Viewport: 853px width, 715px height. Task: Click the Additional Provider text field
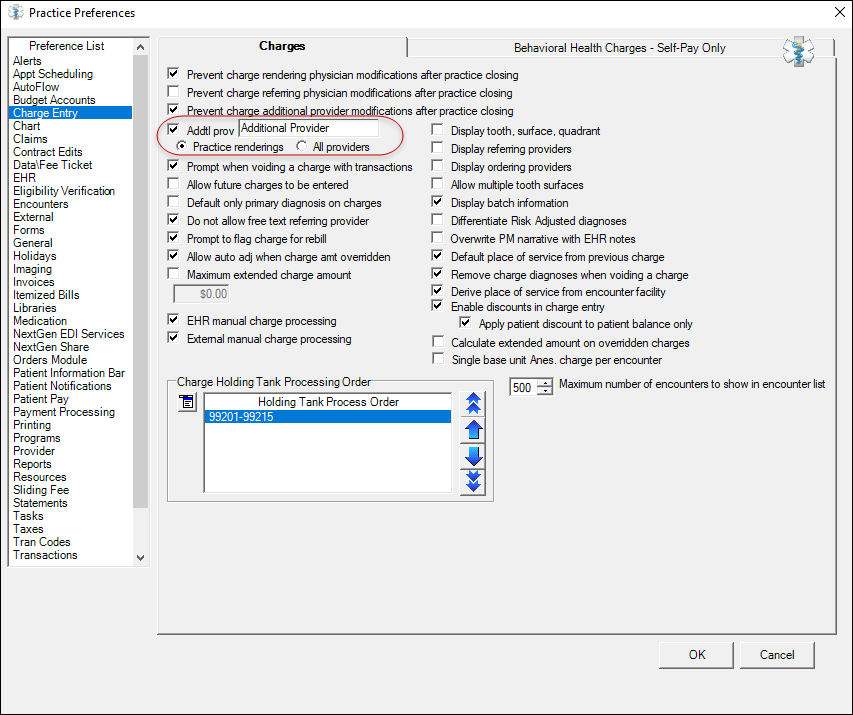[x=308, y=128]
